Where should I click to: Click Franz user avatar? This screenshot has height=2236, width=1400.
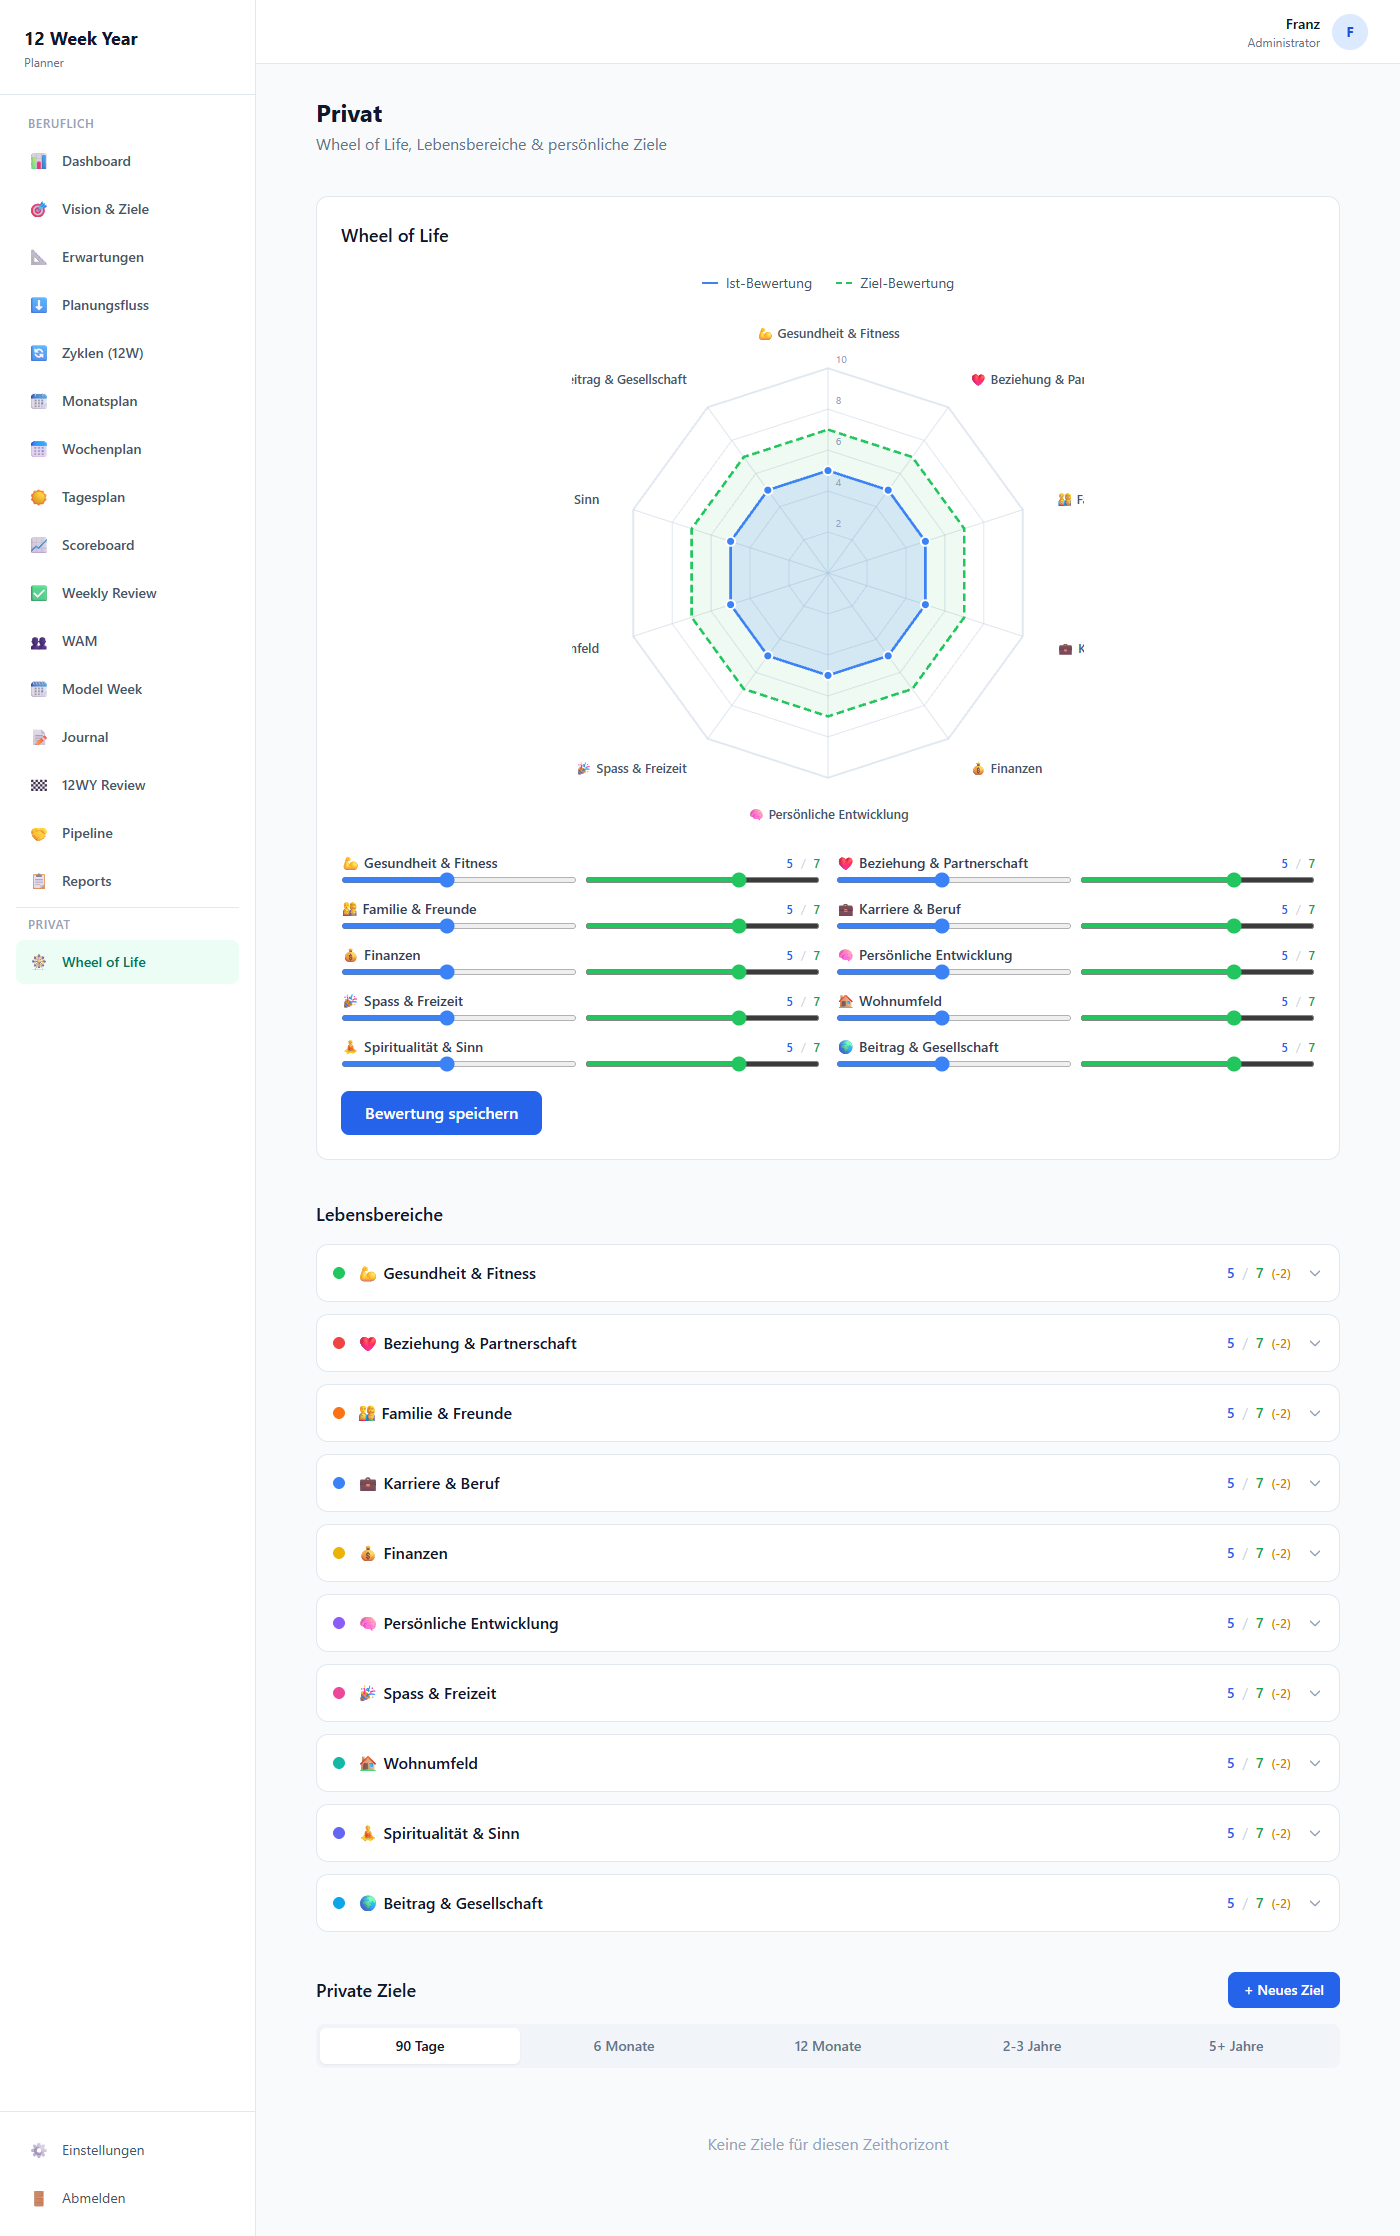point(1349,32)
